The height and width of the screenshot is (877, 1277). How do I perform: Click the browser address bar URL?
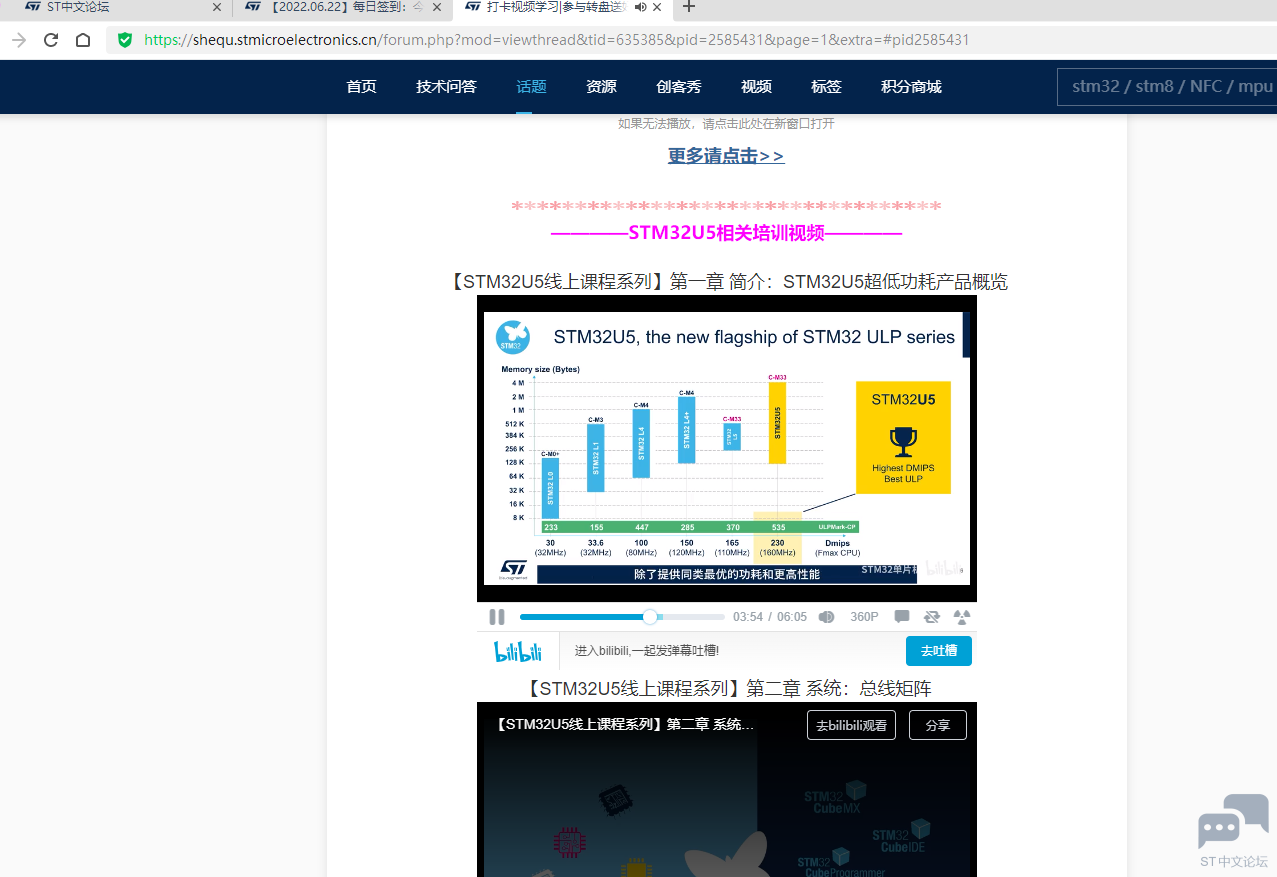point(557,40)
